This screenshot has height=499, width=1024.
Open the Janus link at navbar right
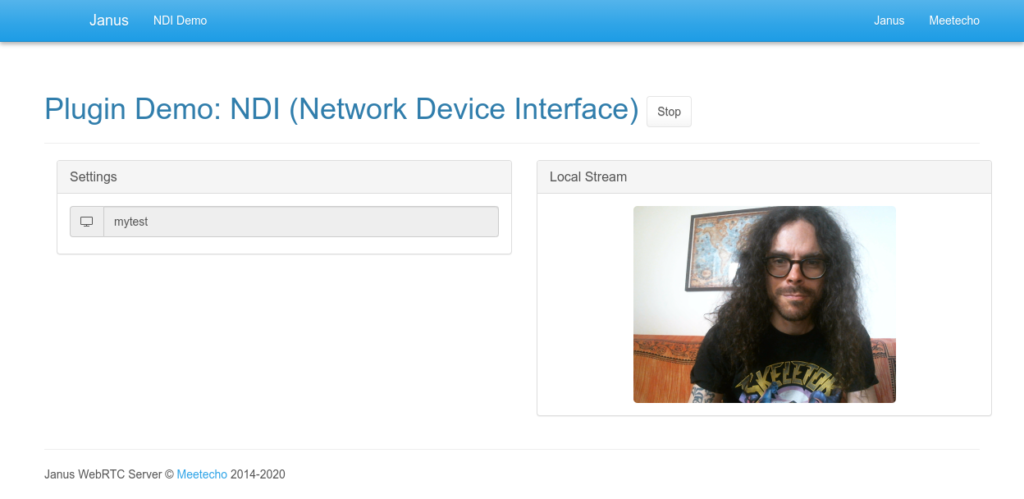coord(888,20)
